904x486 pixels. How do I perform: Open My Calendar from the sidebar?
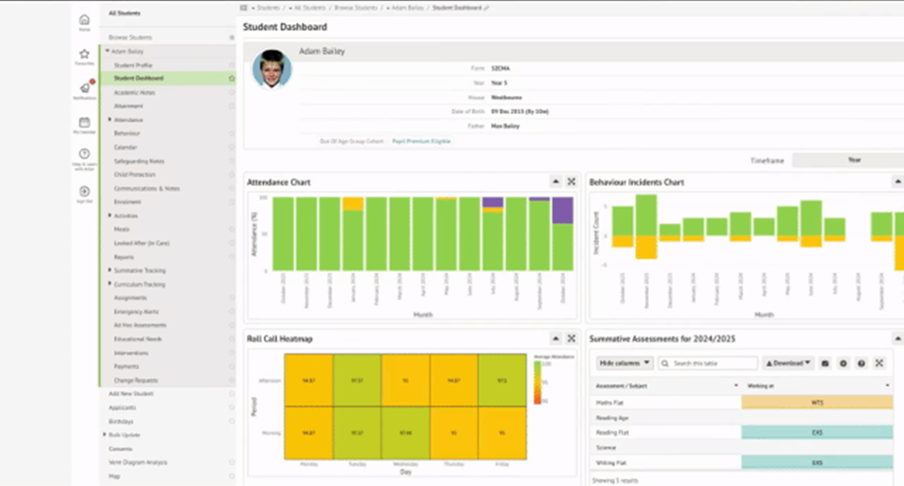(x=84, y=124)
